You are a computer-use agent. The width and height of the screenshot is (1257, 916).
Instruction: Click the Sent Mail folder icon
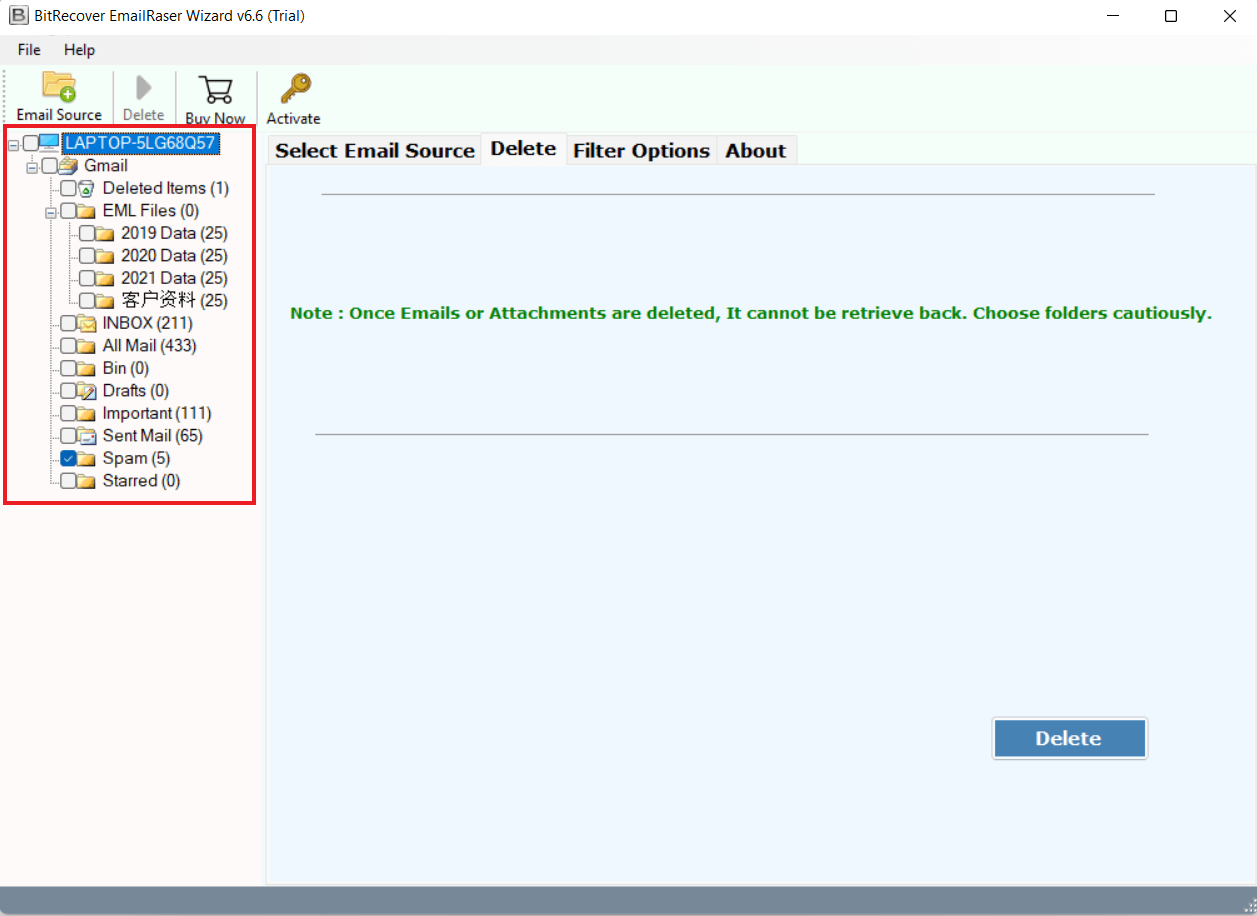click(86, 436)
